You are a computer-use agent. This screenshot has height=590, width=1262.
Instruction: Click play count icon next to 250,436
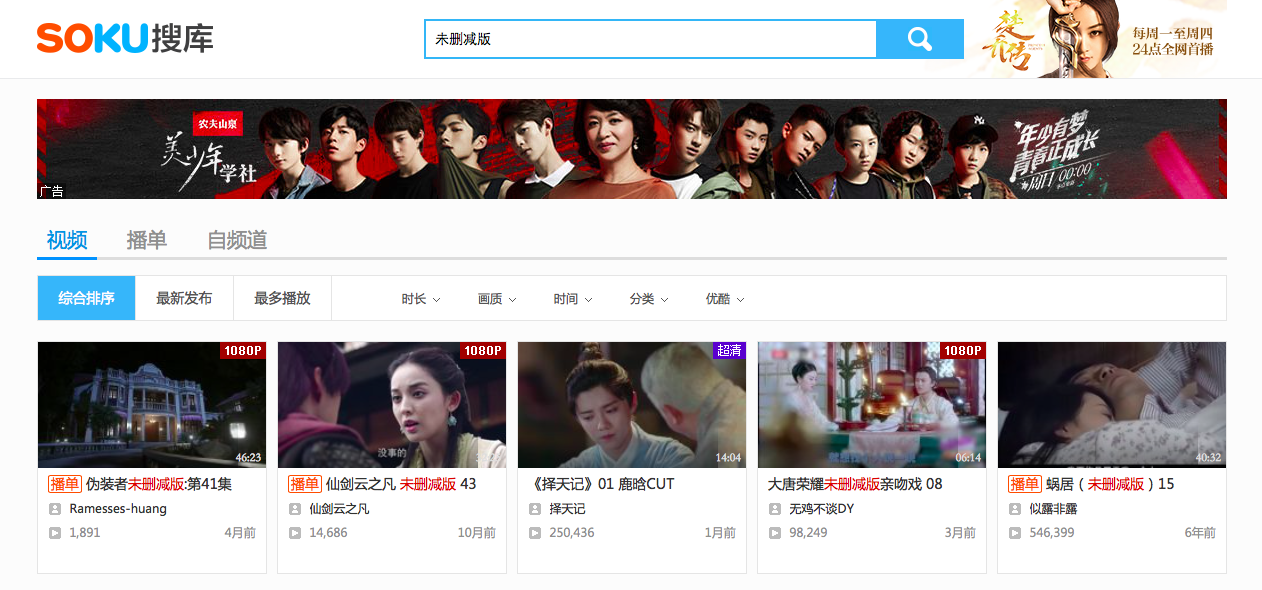point(535,533)
